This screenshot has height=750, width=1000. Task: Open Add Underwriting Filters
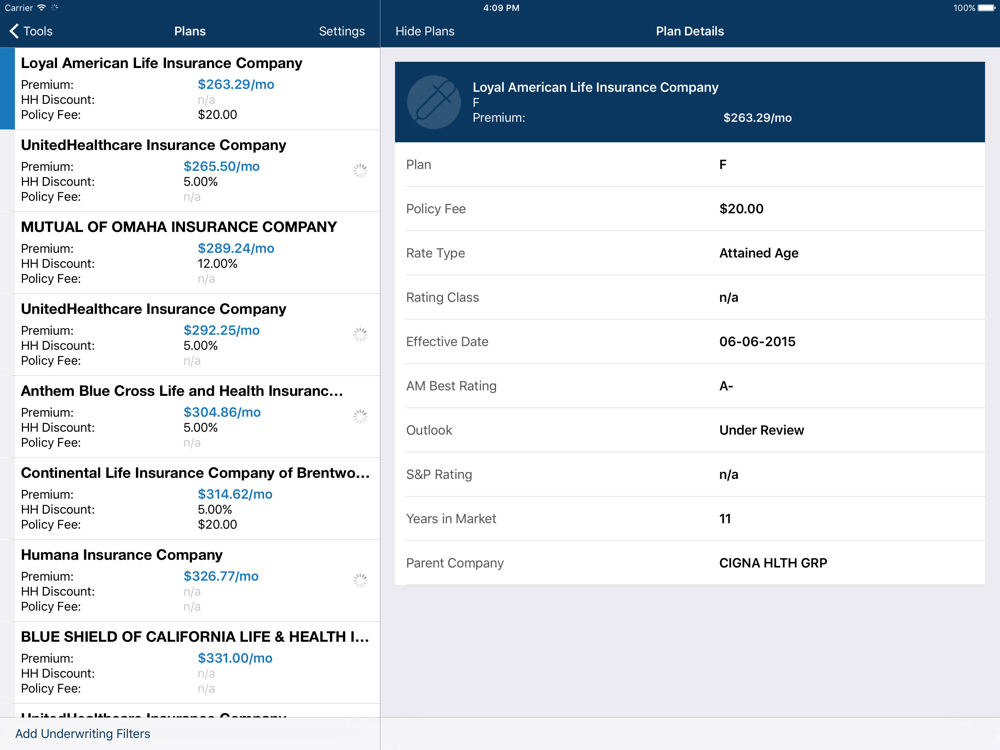click(x=83, y=733)
